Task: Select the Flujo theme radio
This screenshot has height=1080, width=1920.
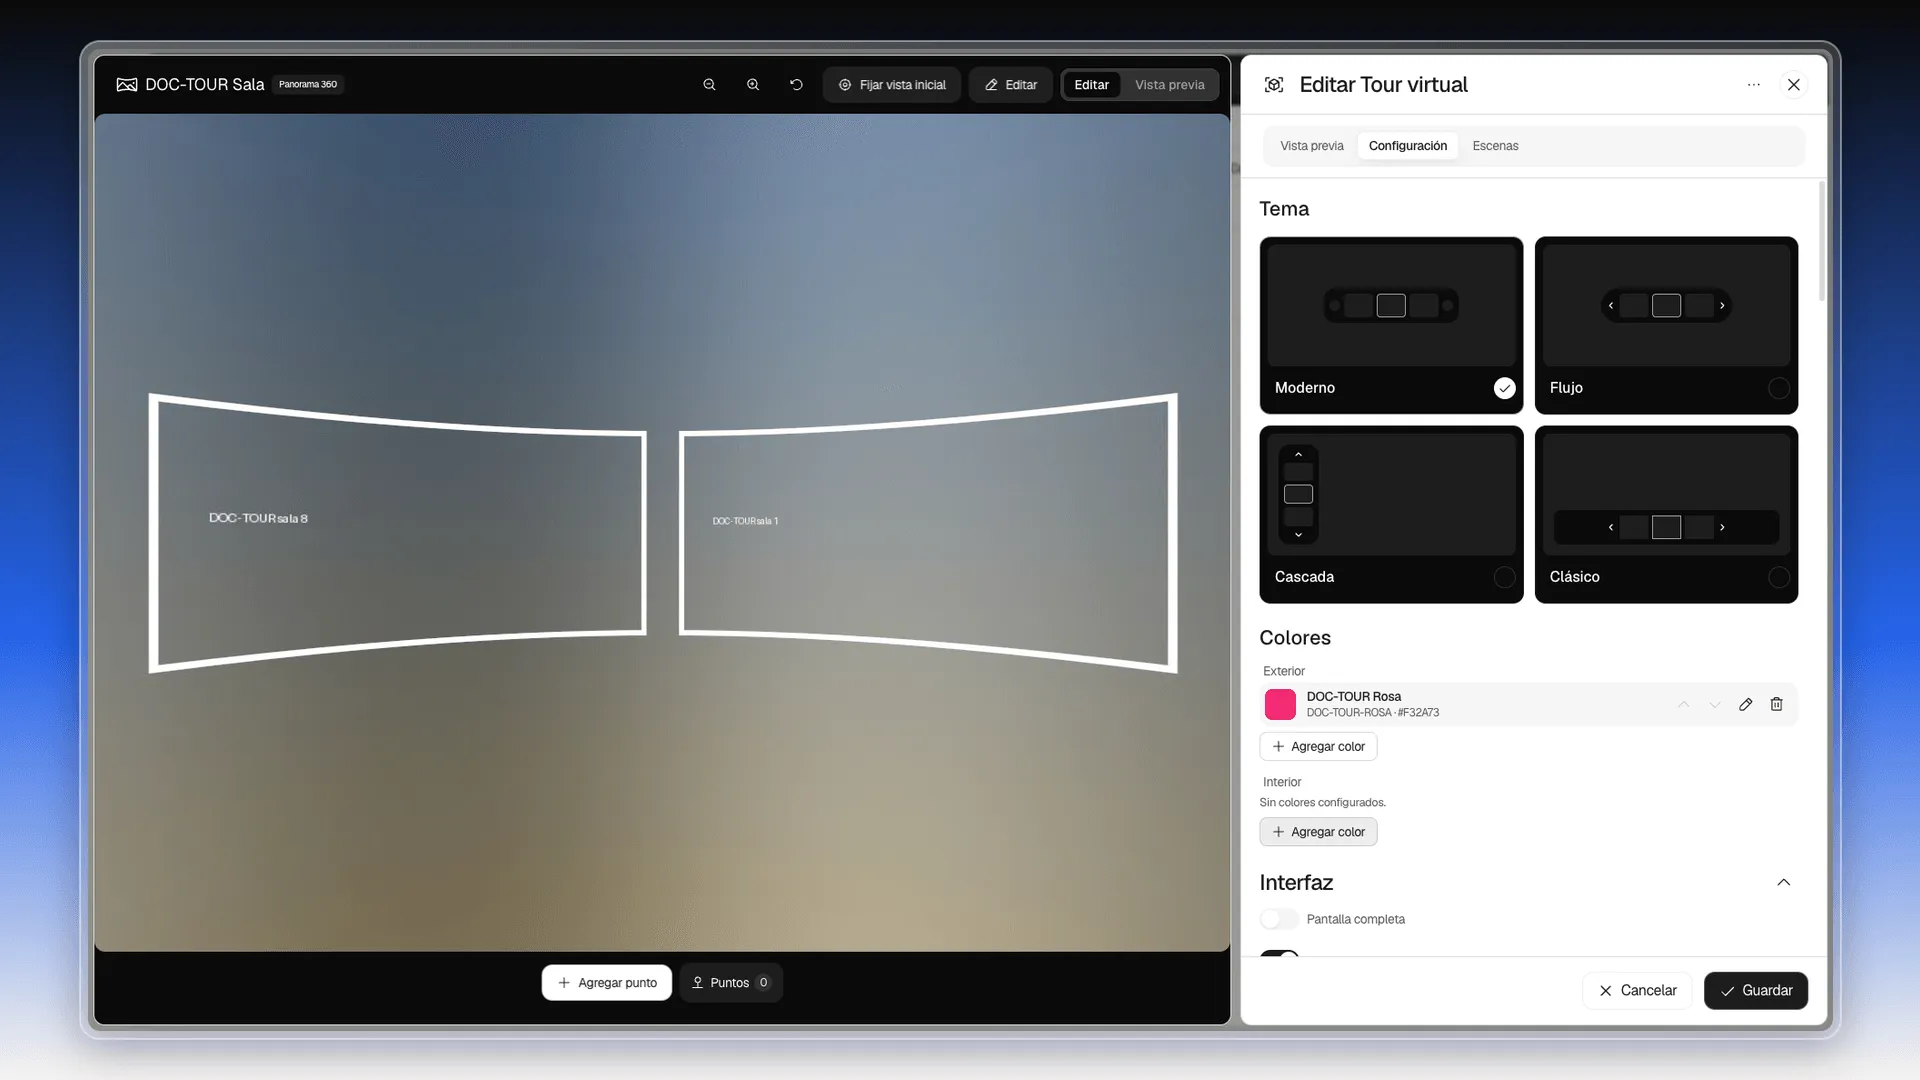Action: [x=1778, y=388]
